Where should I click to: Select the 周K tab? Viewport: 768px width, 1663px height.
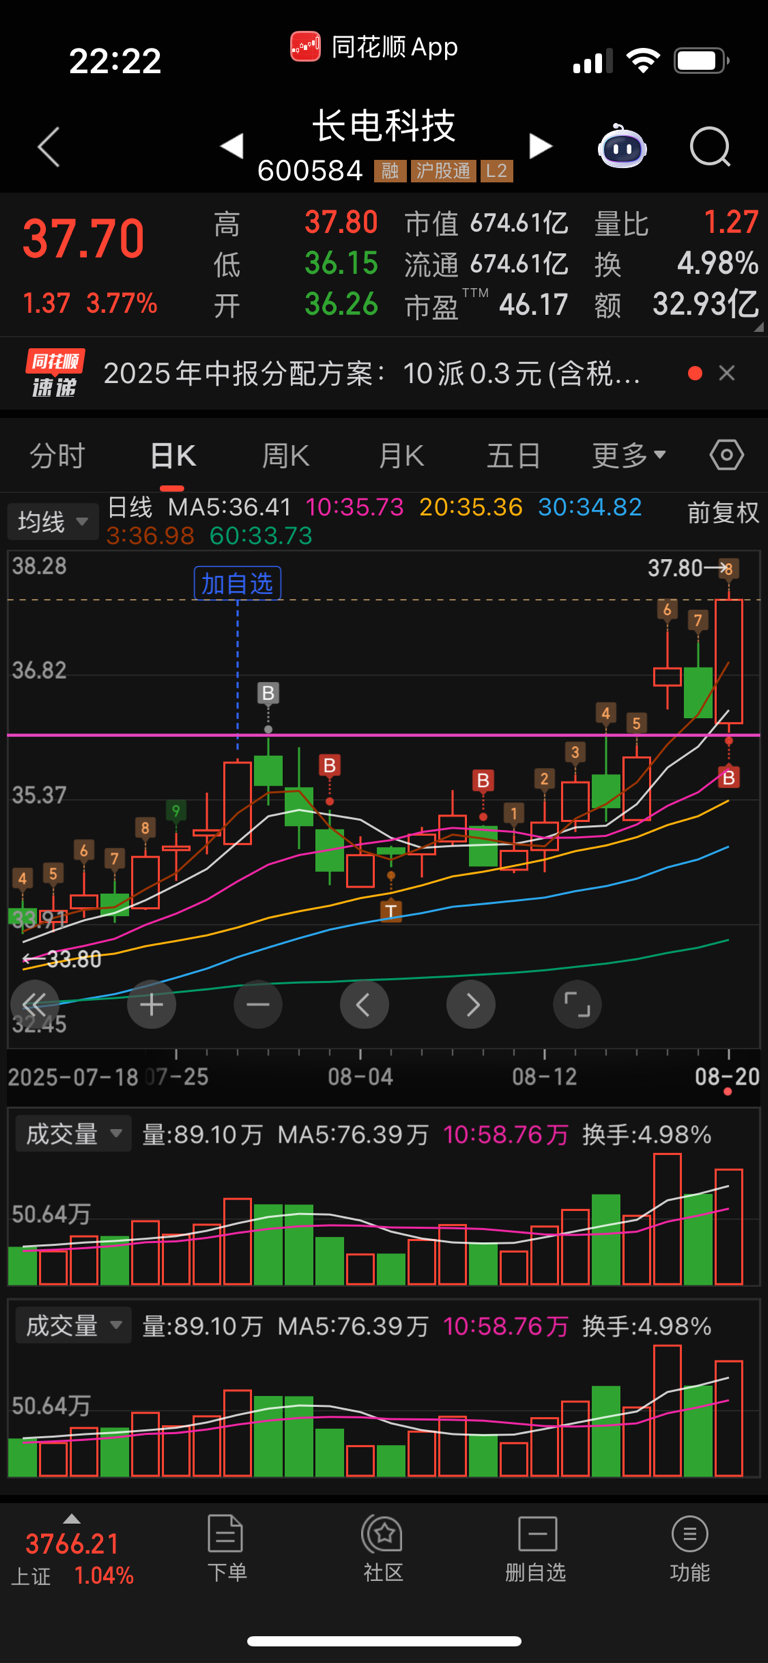286,456
